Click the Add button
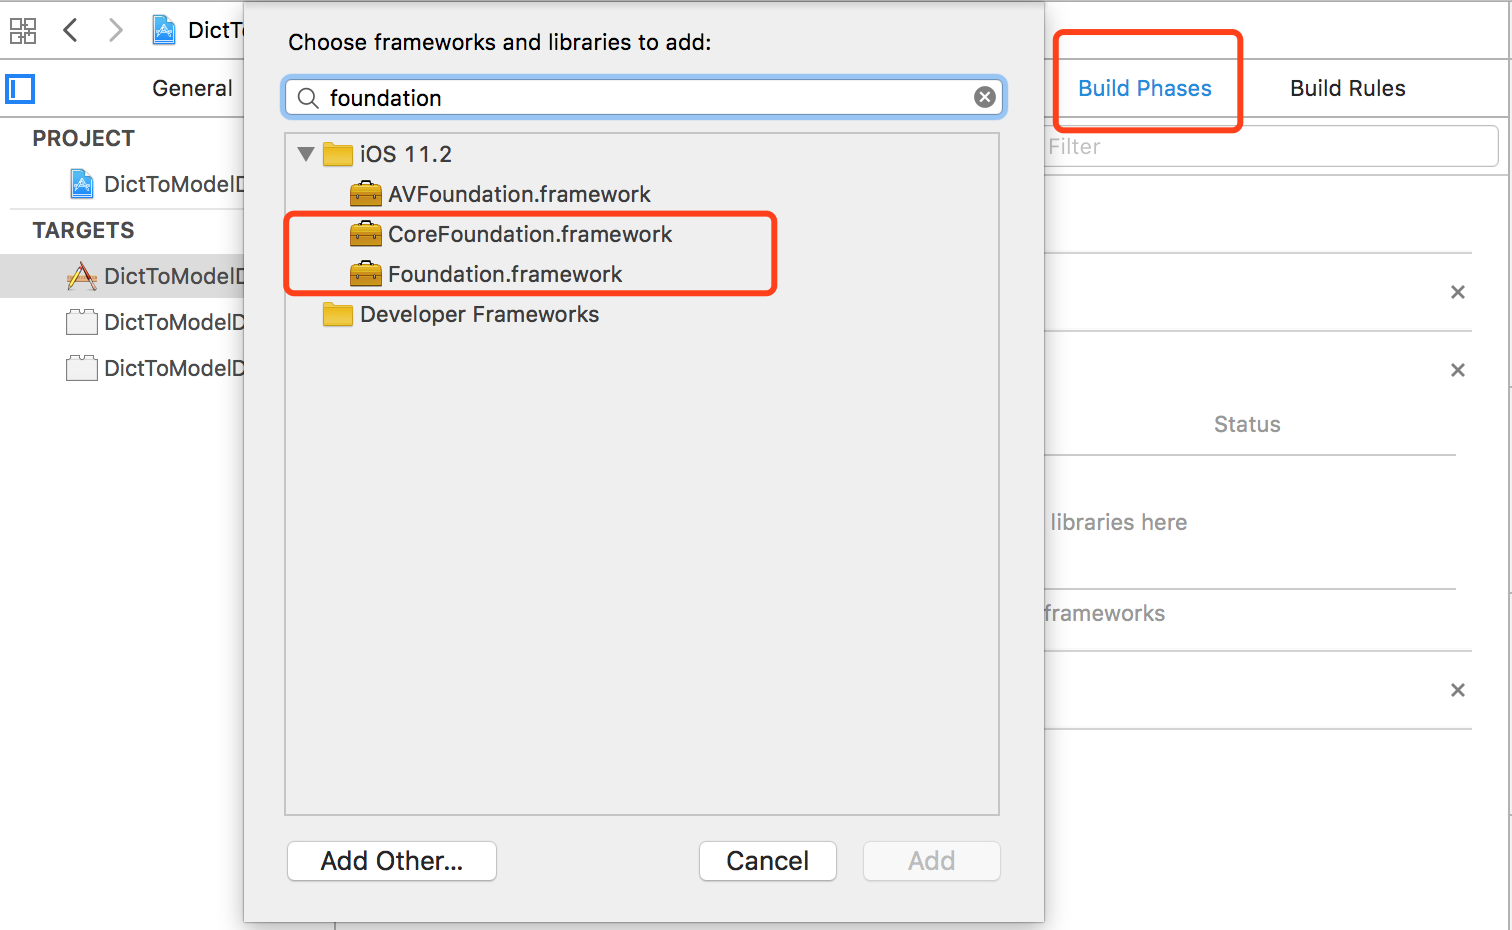The image size is (1512, 930). (932, 861)
